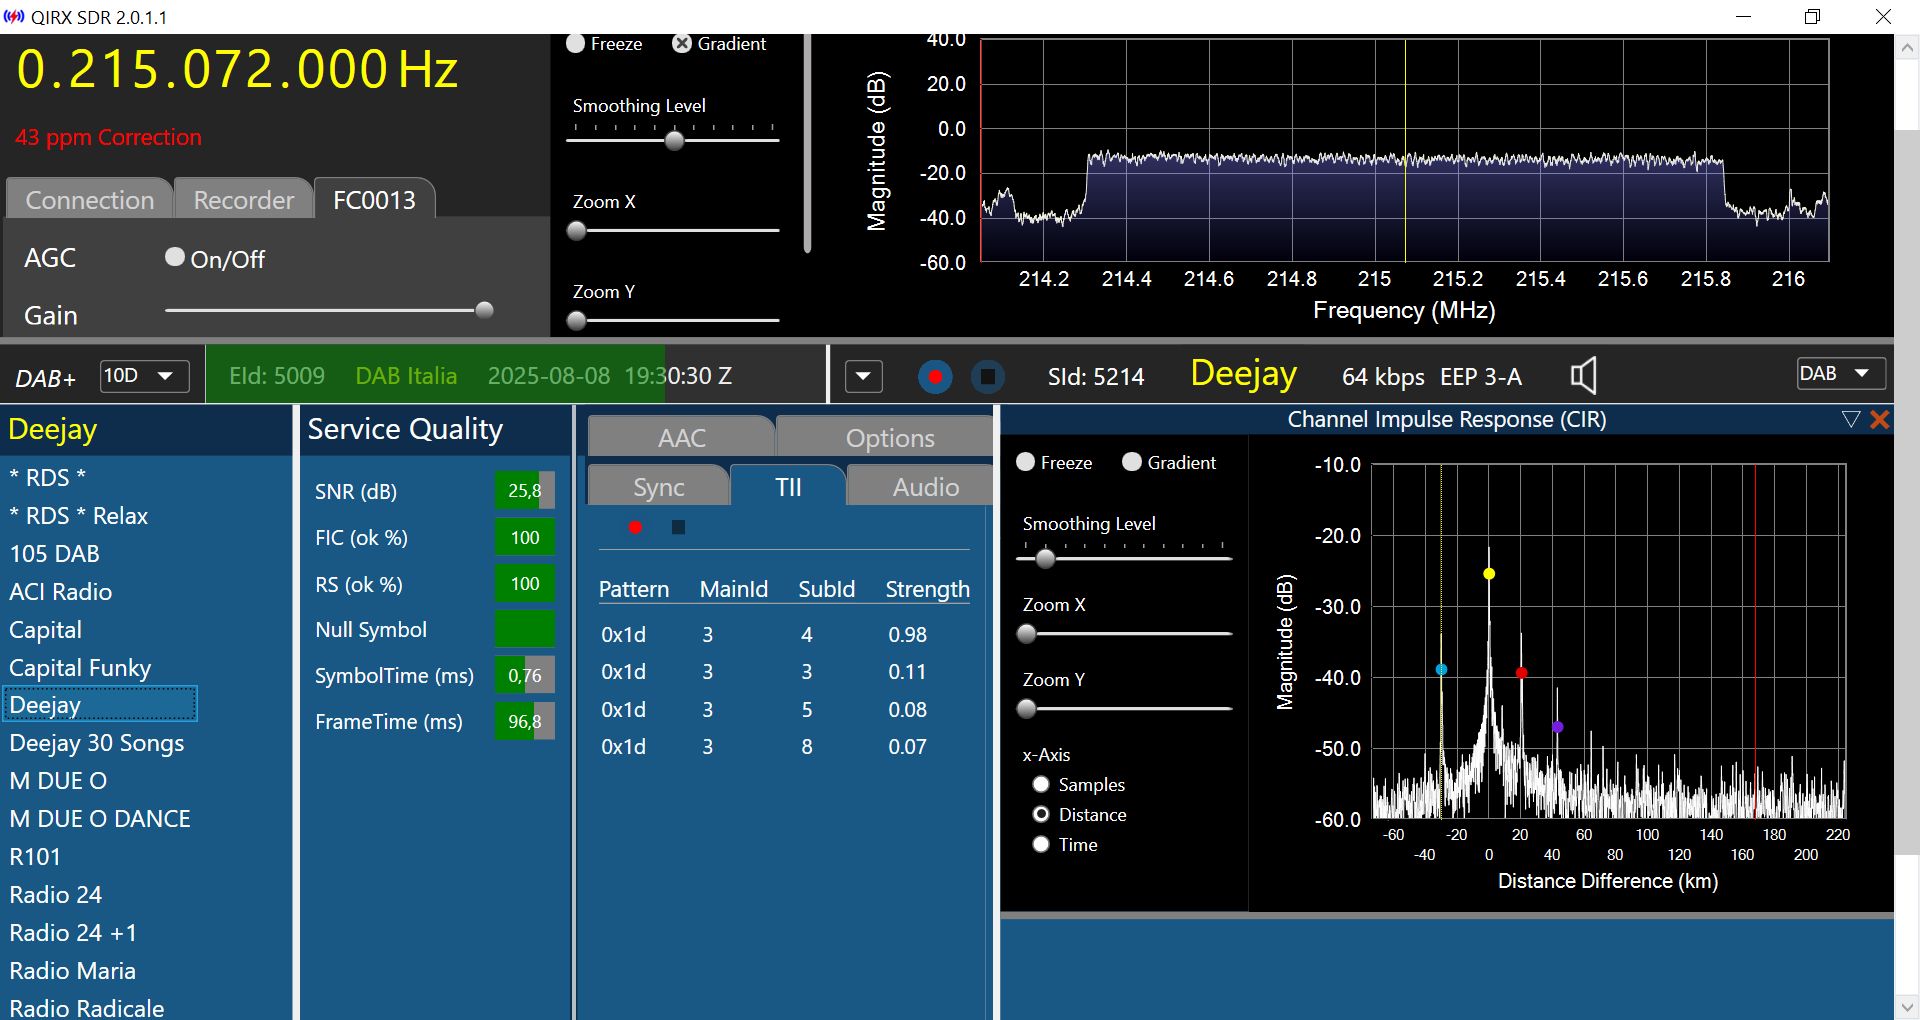Mute audio with the speaker icon
Screen dimensions: 1920x1020
click(x=1583, y=376)
